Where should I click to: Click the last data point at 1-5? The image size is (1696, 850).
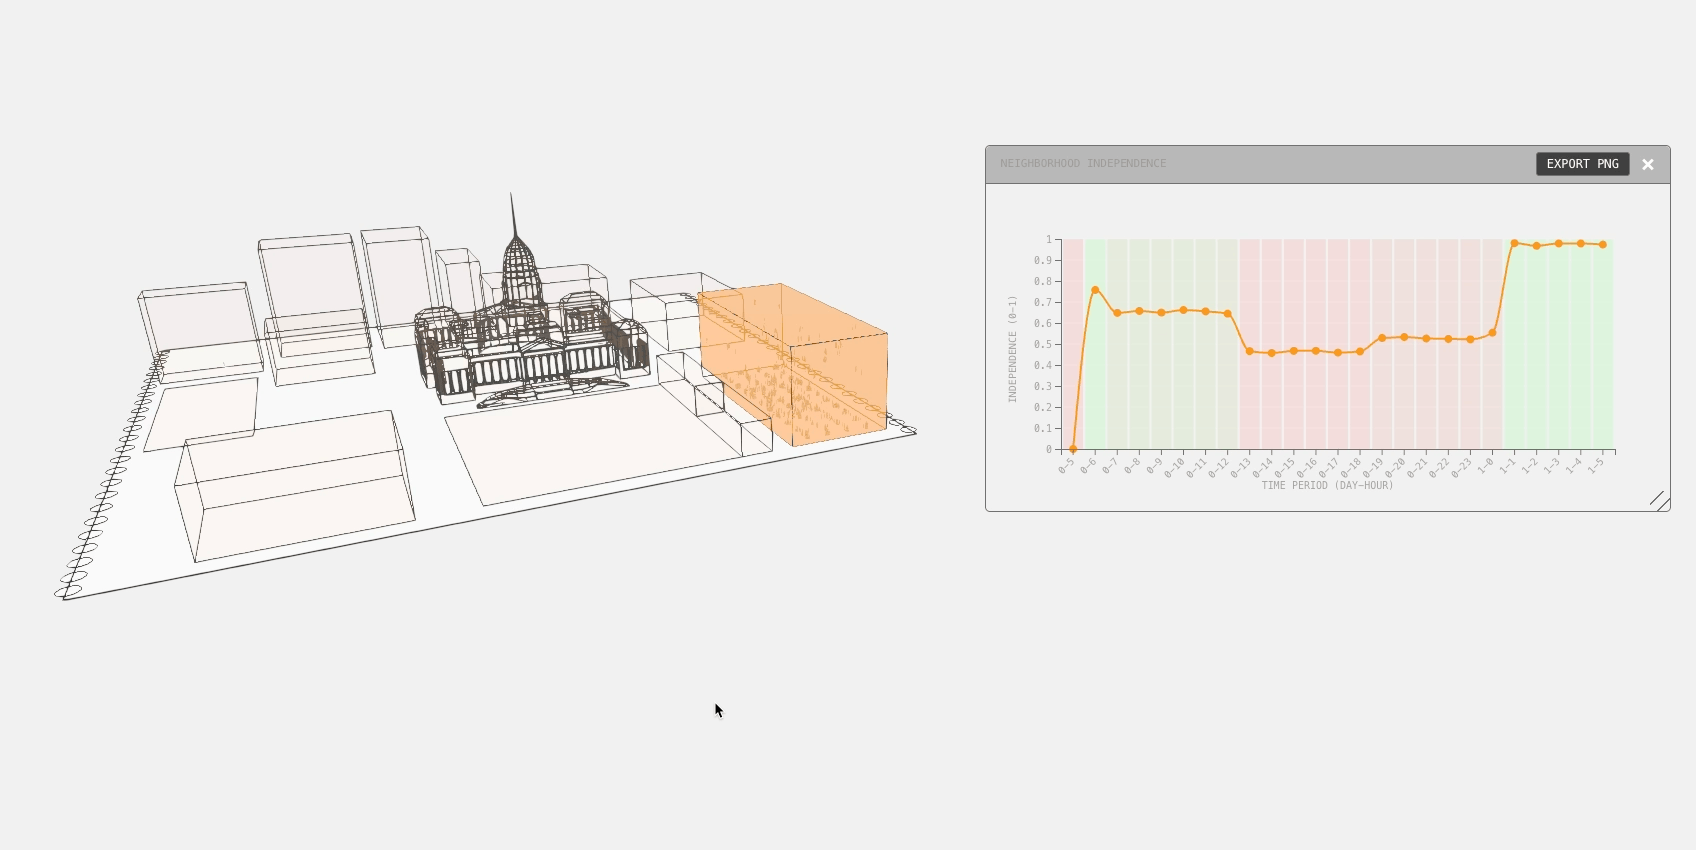click(x=1602, y=245)
